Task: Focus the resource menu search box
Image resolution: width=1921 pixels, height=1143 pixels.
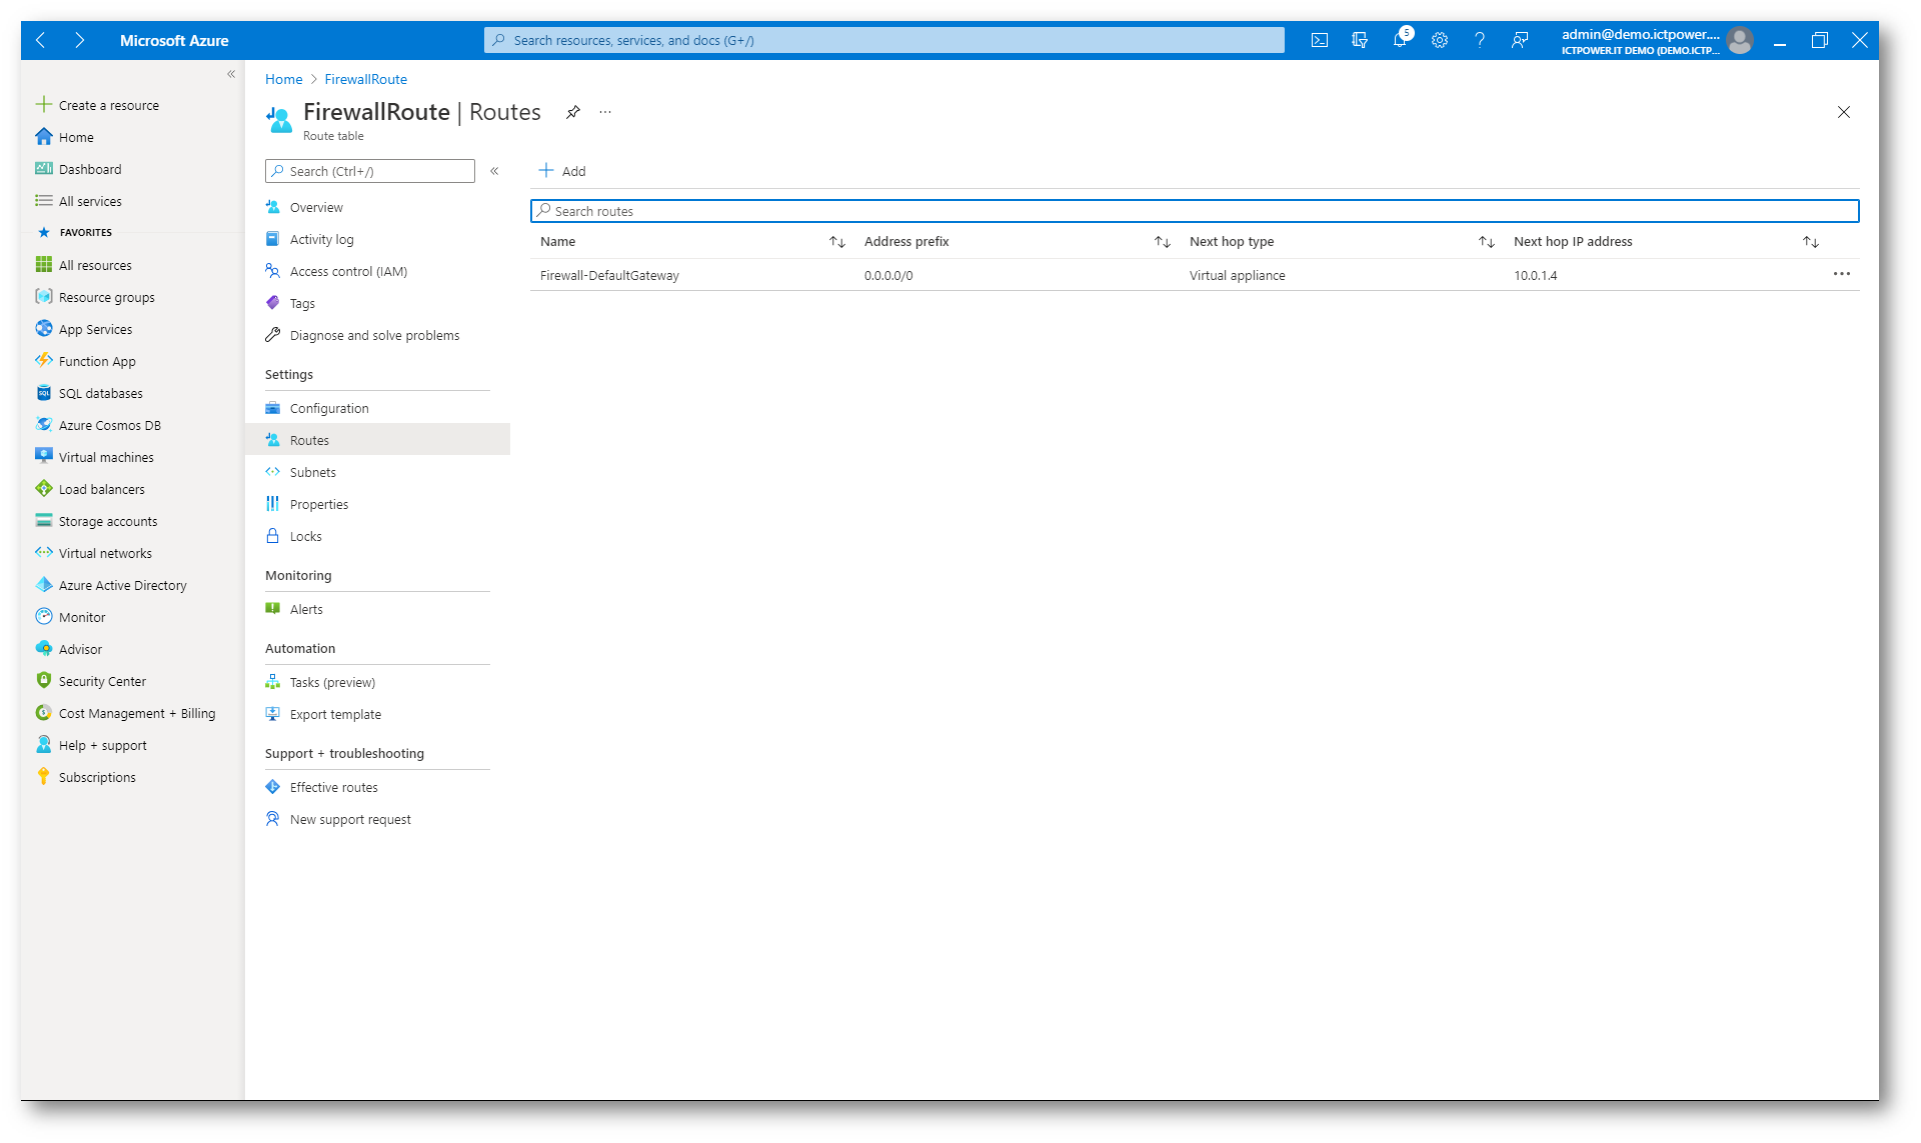Action: pos(370,171)
